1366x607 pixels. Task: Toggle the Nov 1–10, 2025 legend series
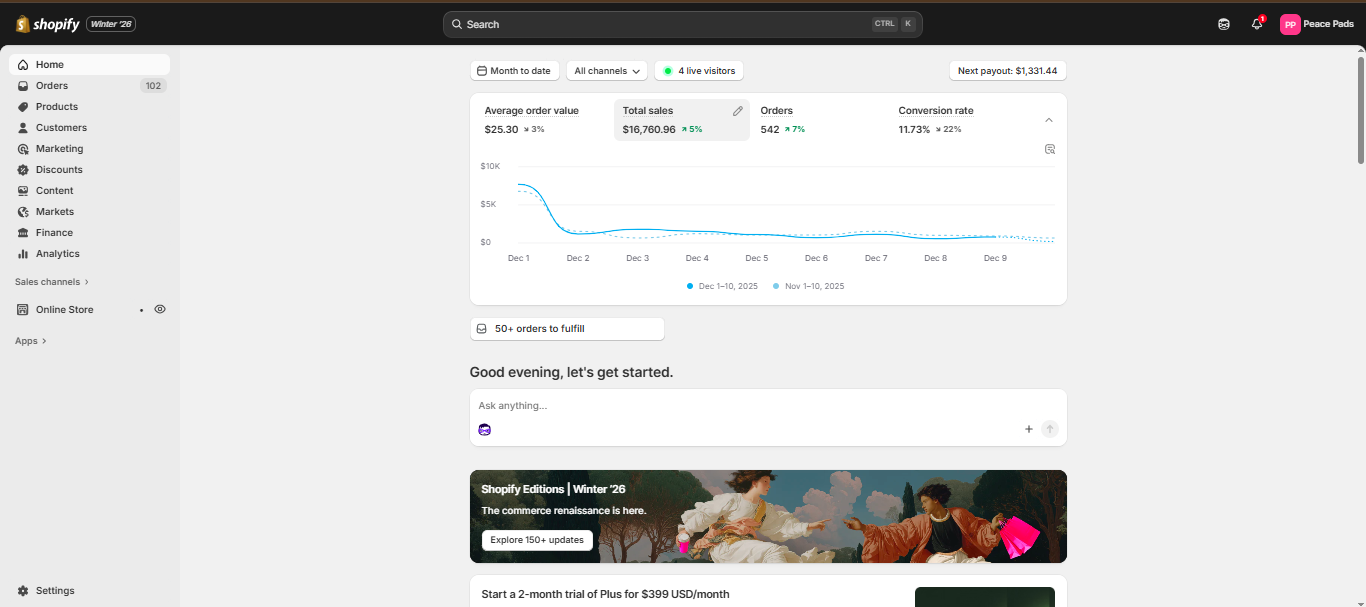(x=809, y=286)
